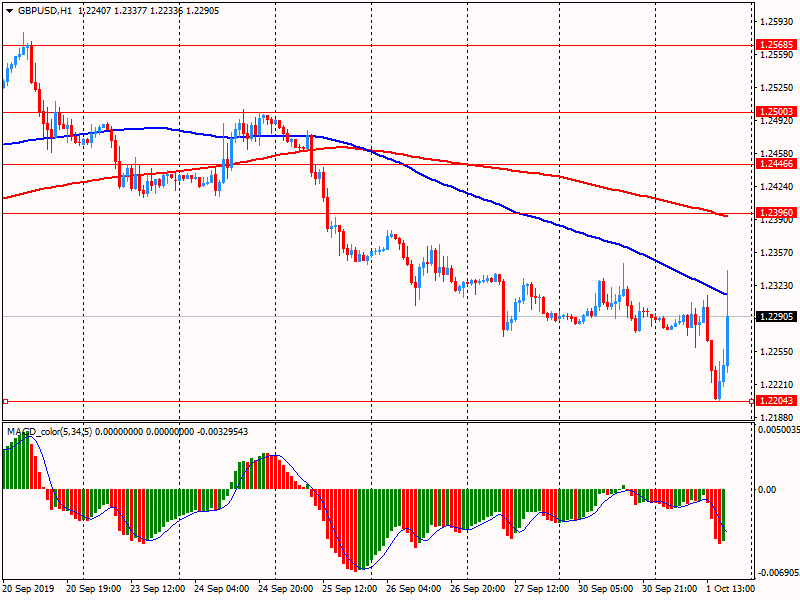Select the 1.25250 price scale value
Image resolution: width=800 pixels, height=600 pixels.
(x=777, y=88)
